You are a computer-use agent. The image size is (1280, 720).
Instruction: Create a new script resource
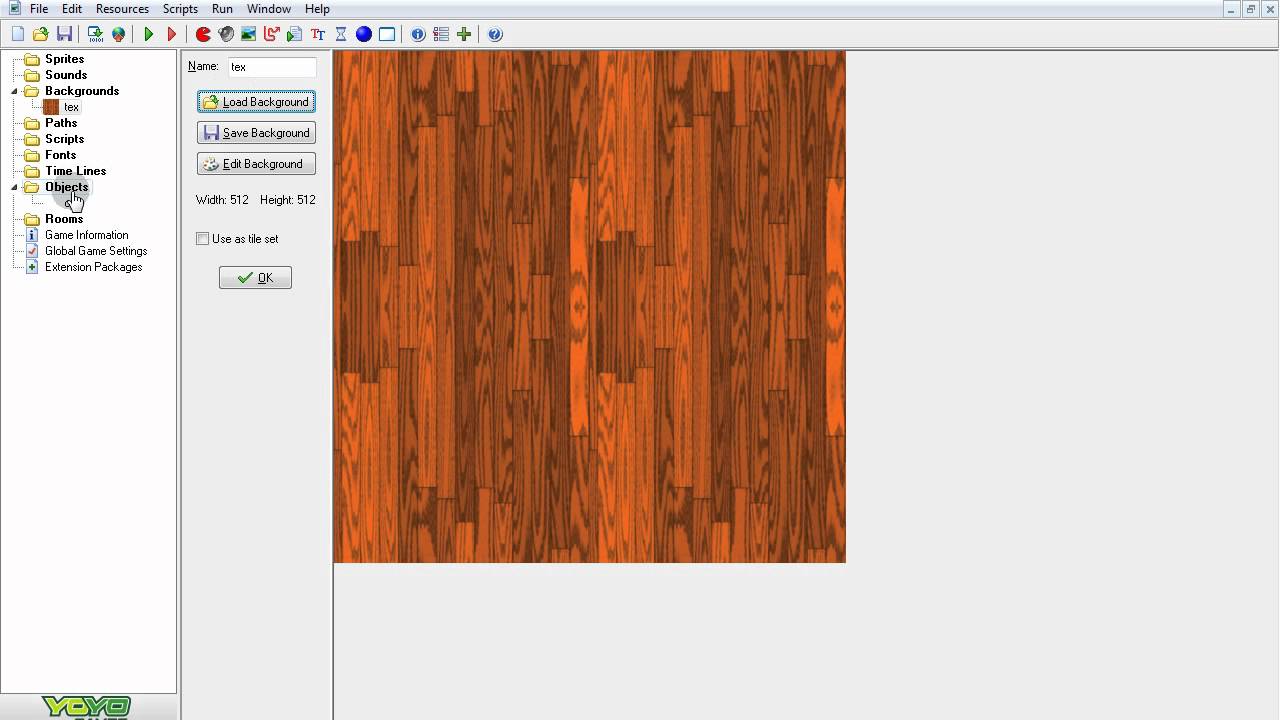point(295,34)
